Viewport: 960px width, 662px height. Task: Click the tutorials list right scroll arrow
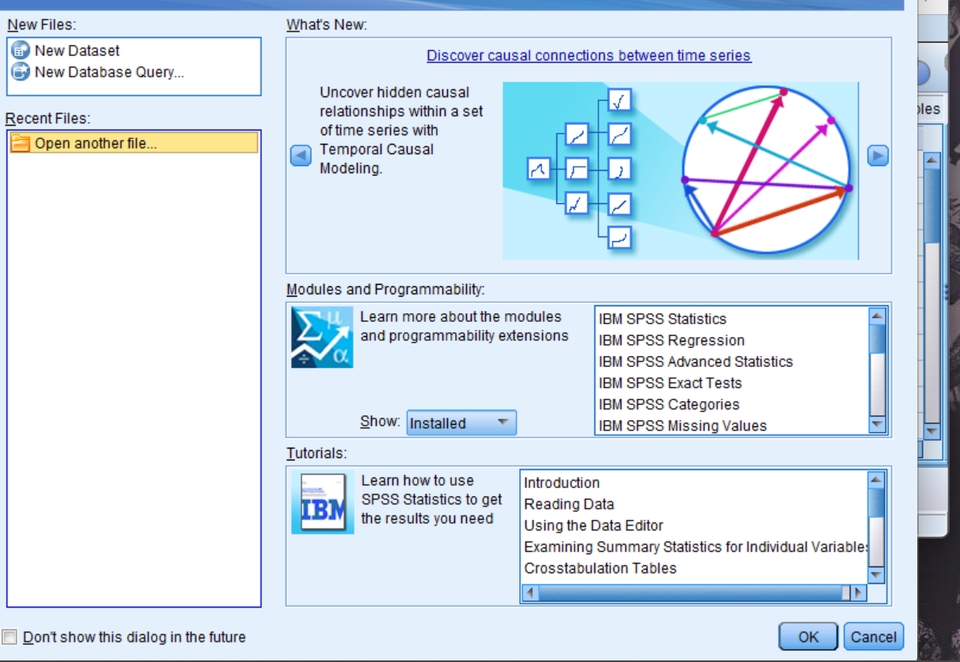[858, 592]
